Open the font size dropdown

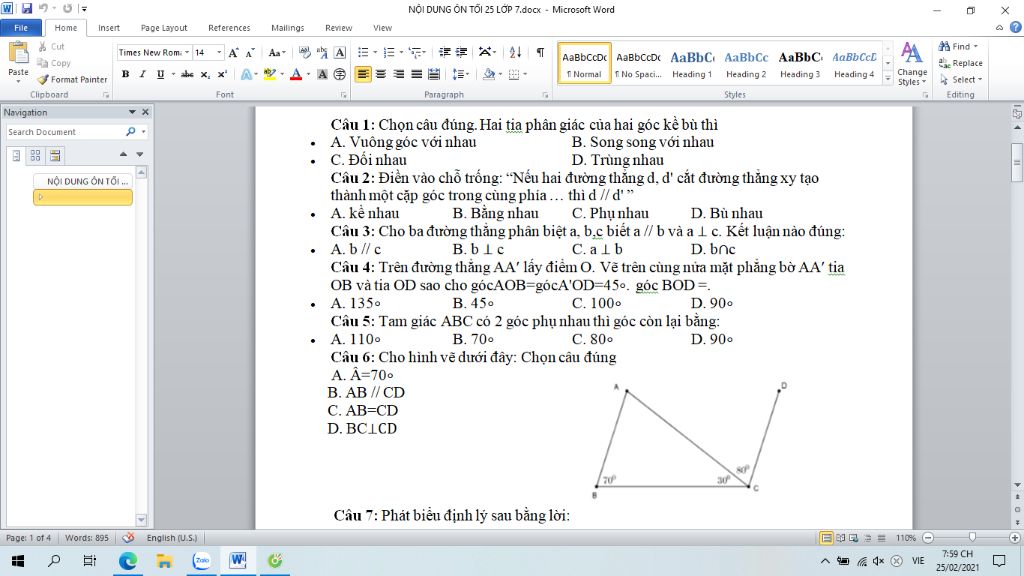tap(219, 52)
